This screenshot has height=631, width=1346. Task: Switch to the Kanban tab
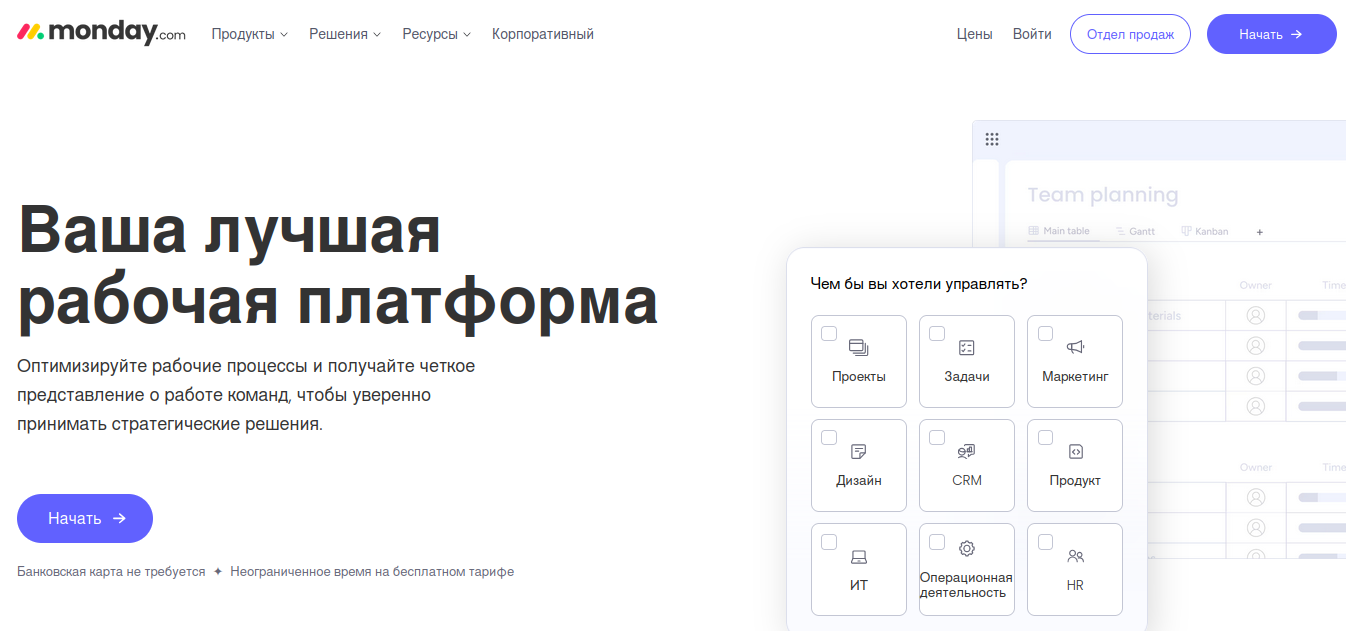click(x=1205, y=231)
